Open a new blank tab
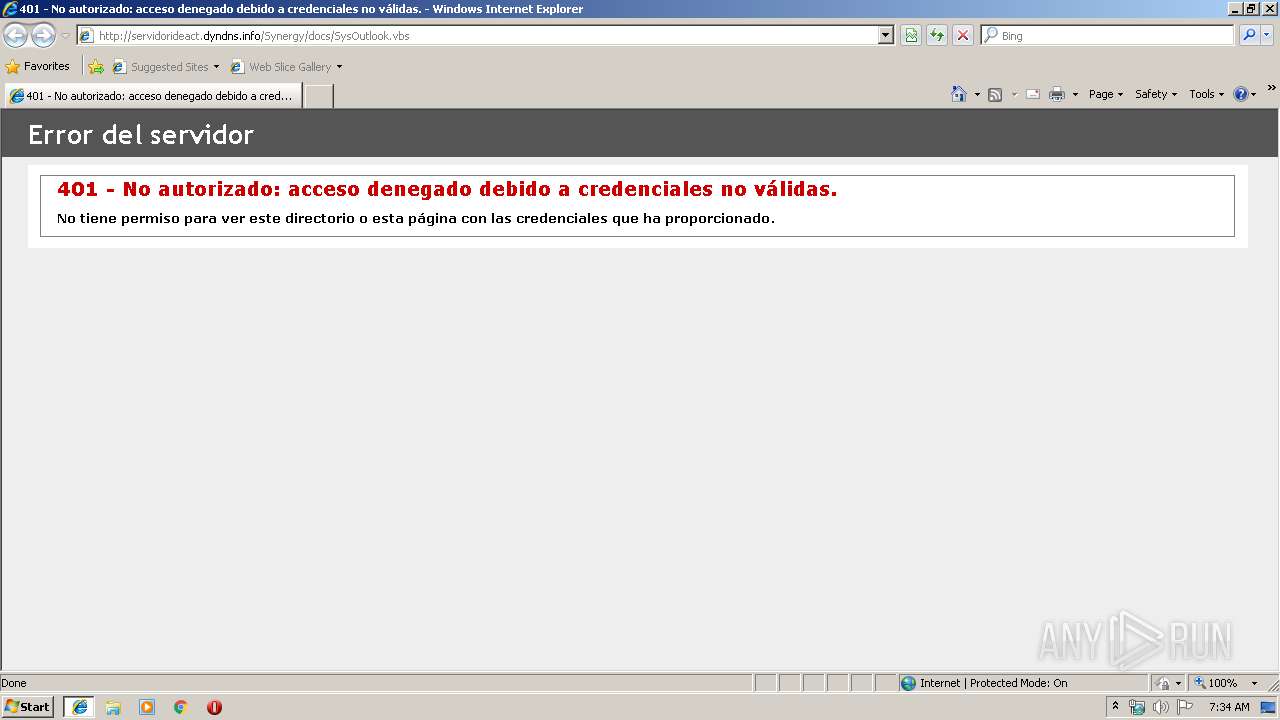 pos(318,96)
